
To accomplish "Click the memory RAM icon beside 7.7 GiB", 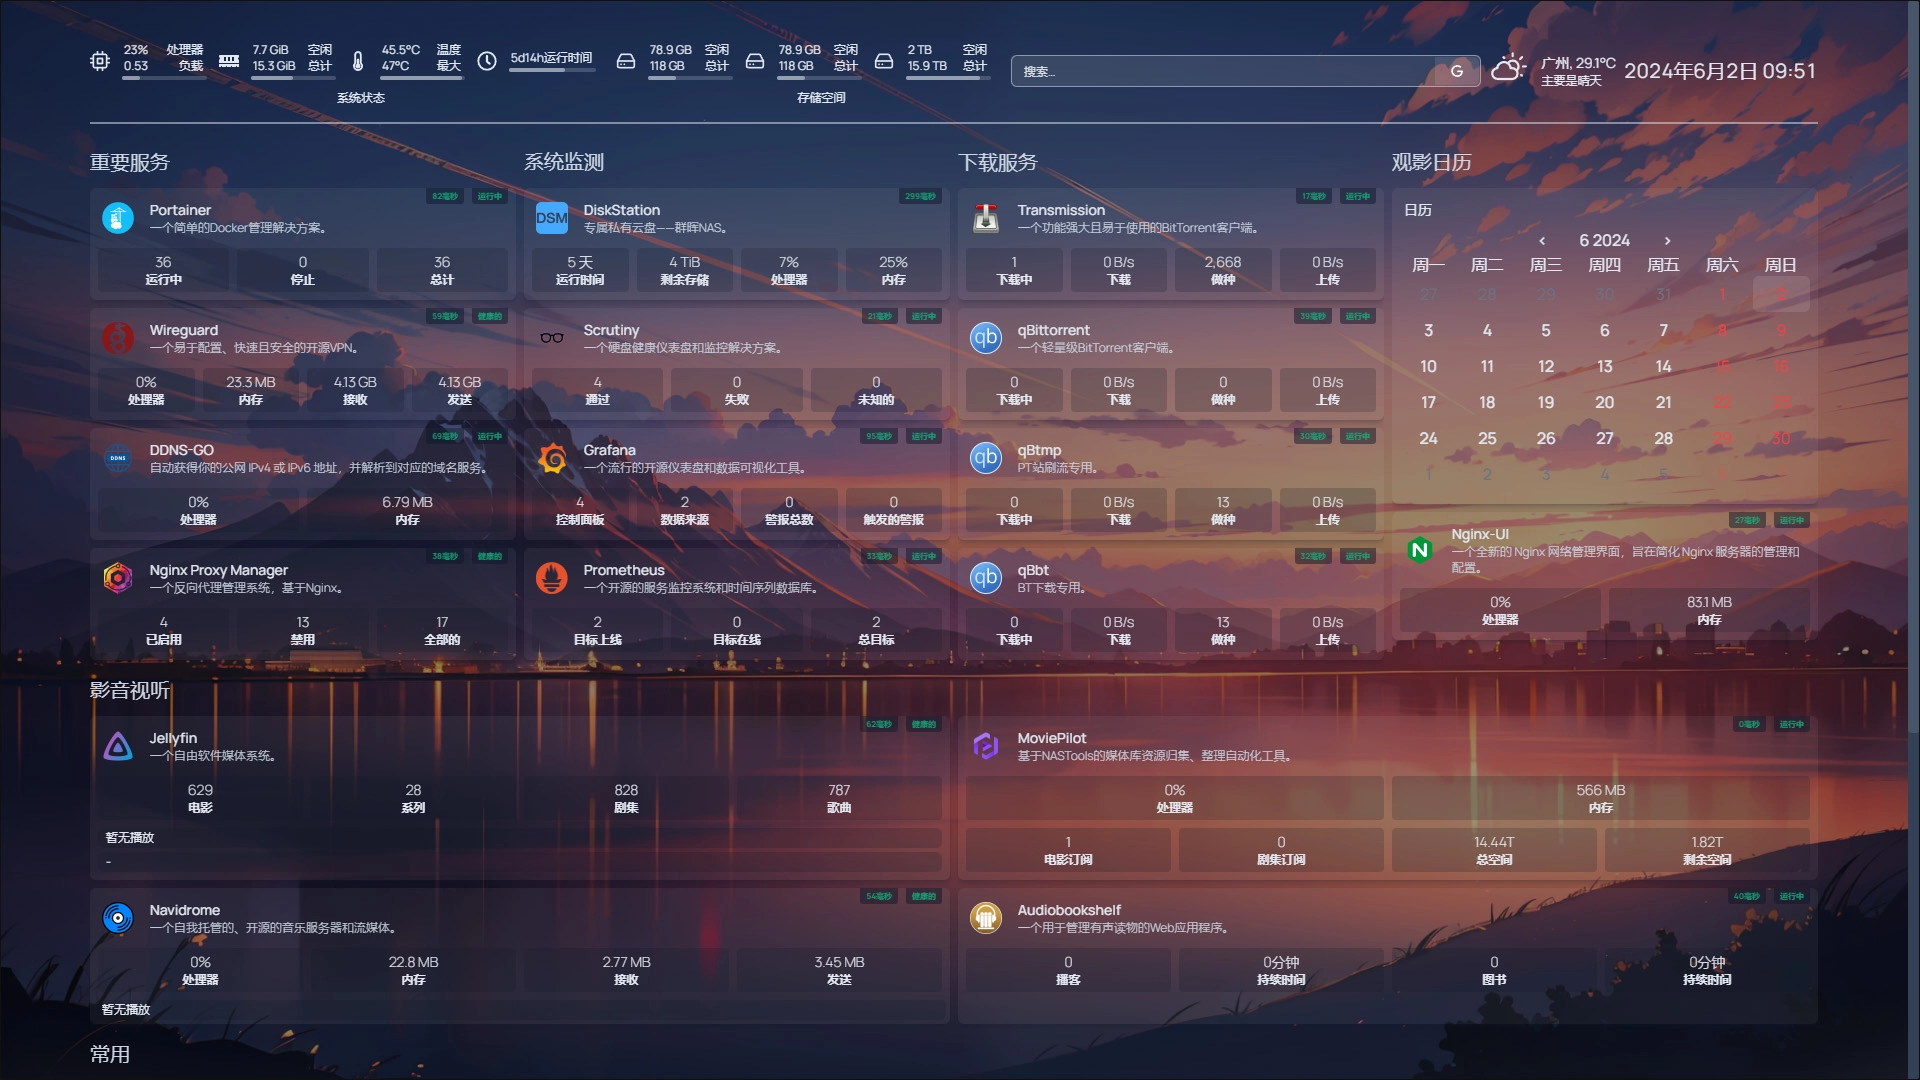I will (x=229, y=61).
